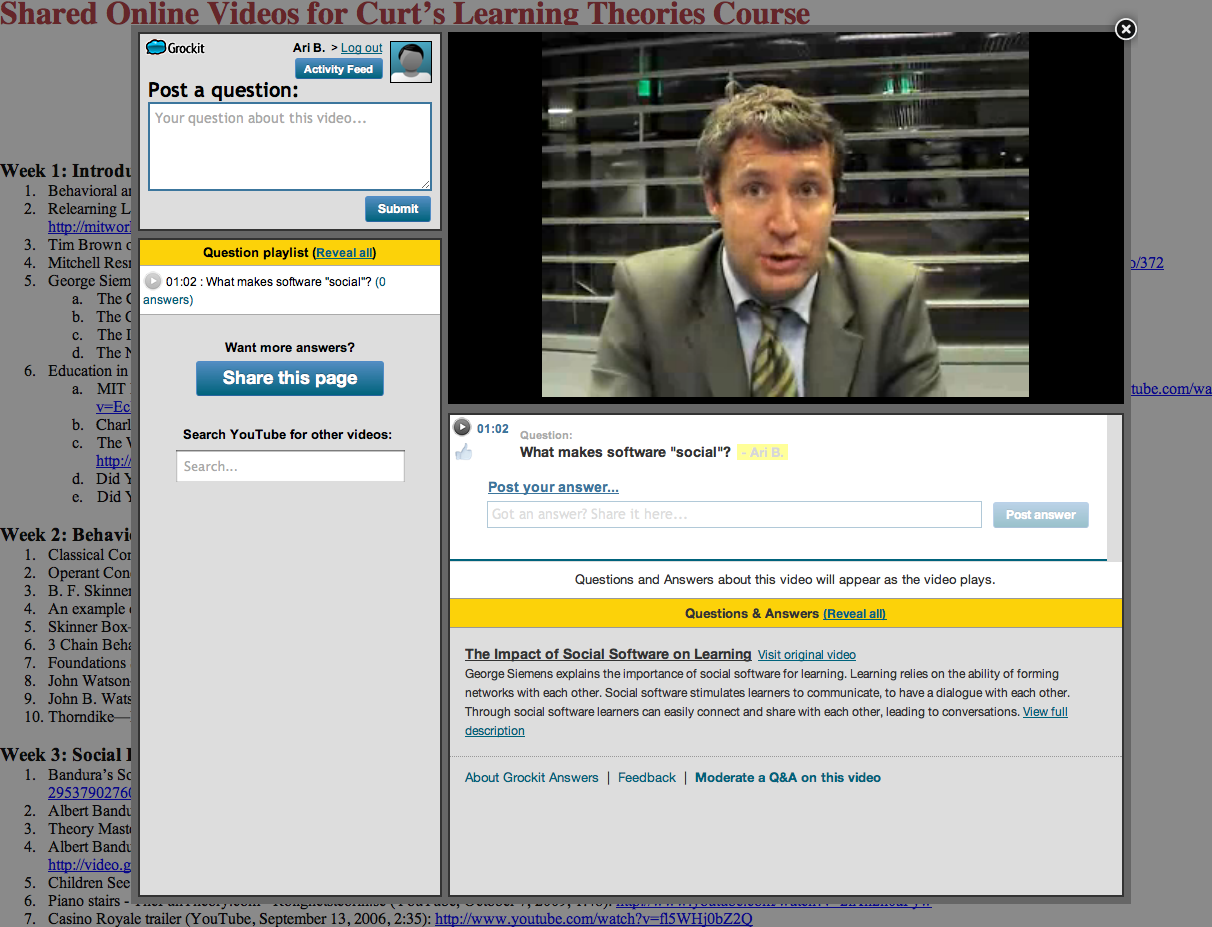This screenshot has height=927, width=1212.
Task: Focus the answer input field
Action: point(735,514)
